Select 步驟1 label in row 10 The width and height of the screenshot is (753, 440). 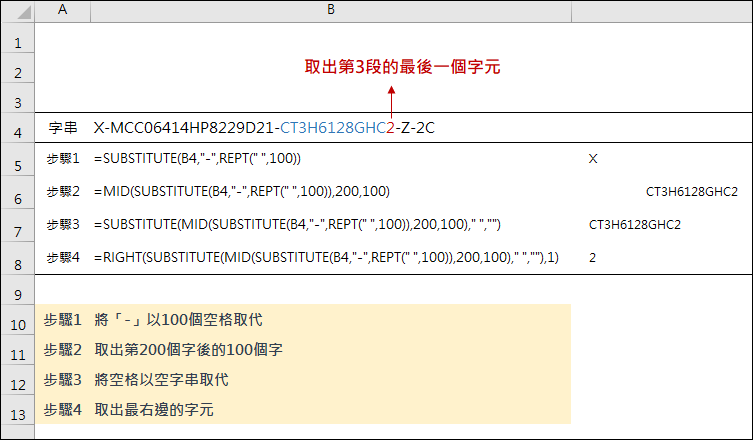pyautogui.click(x=63, y=319)
